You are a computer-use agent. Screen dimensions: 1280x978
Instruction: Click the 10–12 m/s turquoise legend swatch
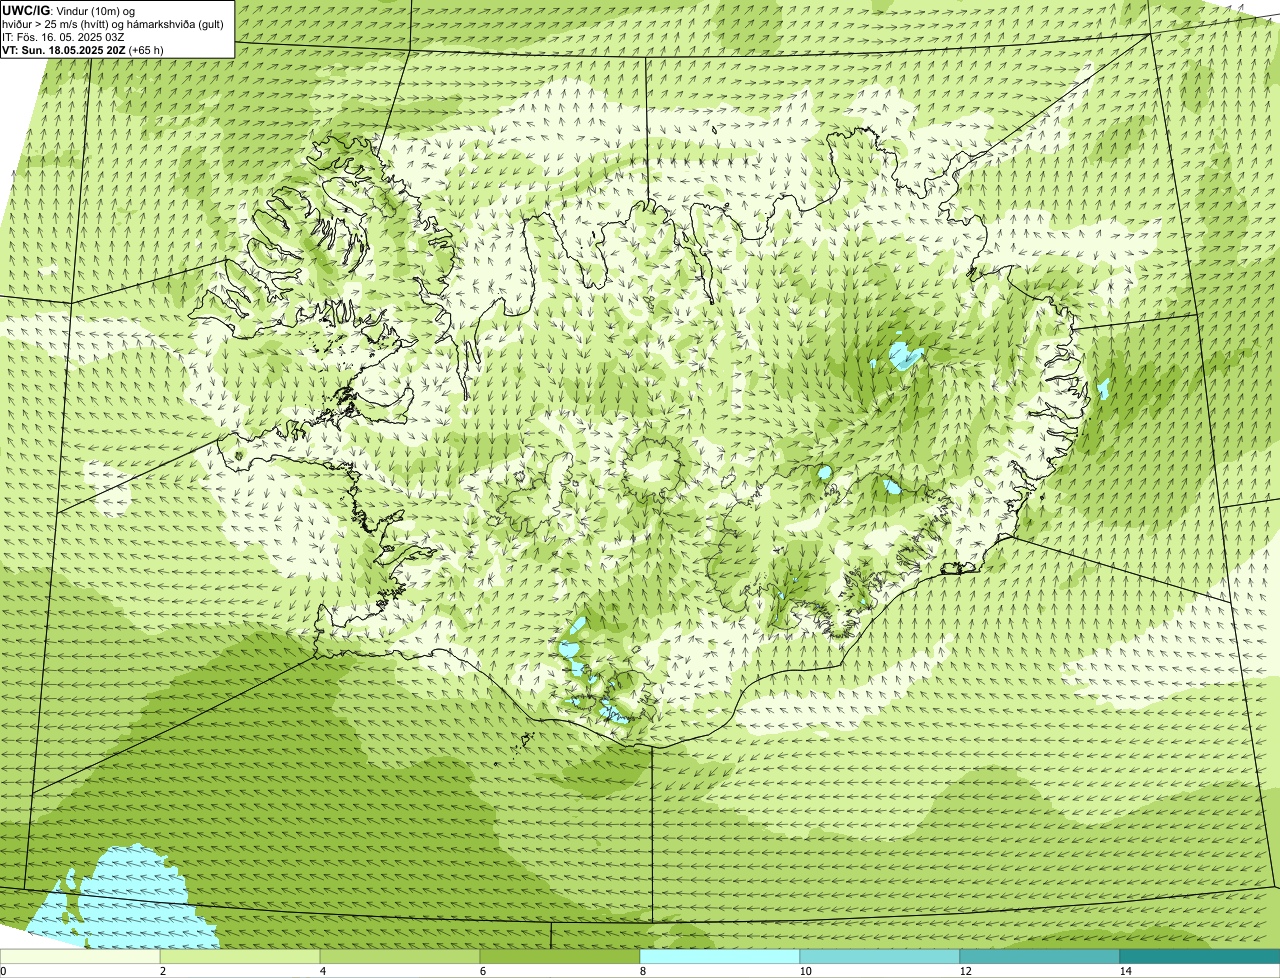point(880,956)
